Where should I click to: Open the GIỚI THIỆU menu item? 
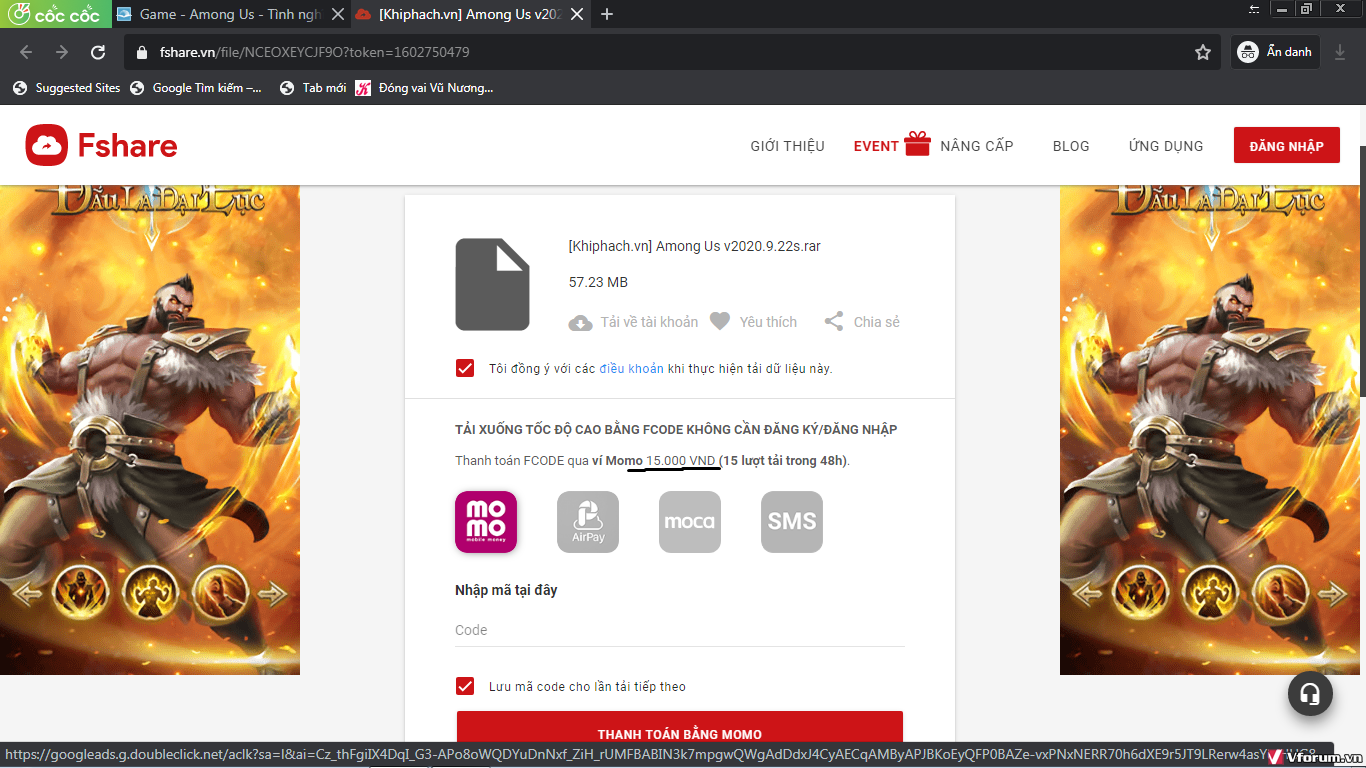point(787,146)
